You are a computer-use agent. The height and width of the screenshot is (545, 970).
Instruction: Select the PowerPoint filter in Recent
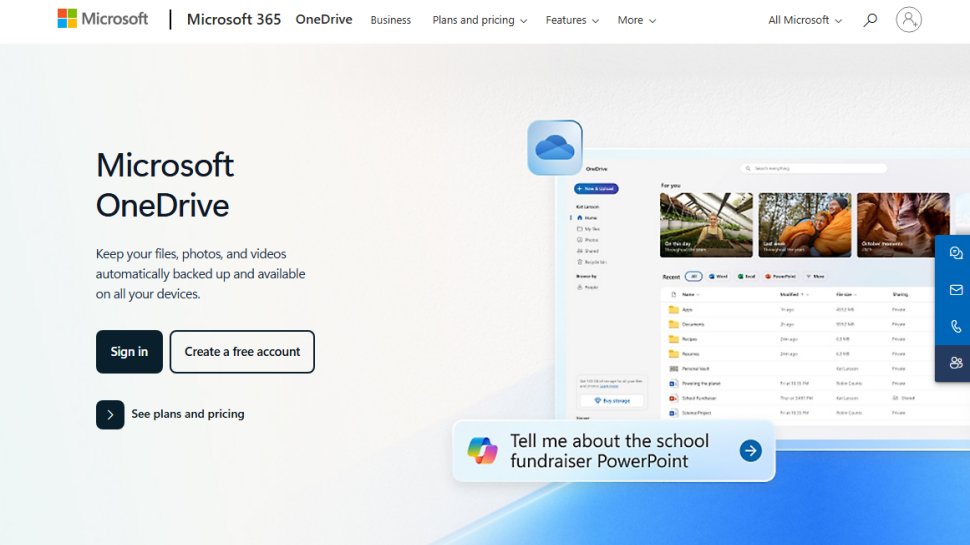coord(781,277)
